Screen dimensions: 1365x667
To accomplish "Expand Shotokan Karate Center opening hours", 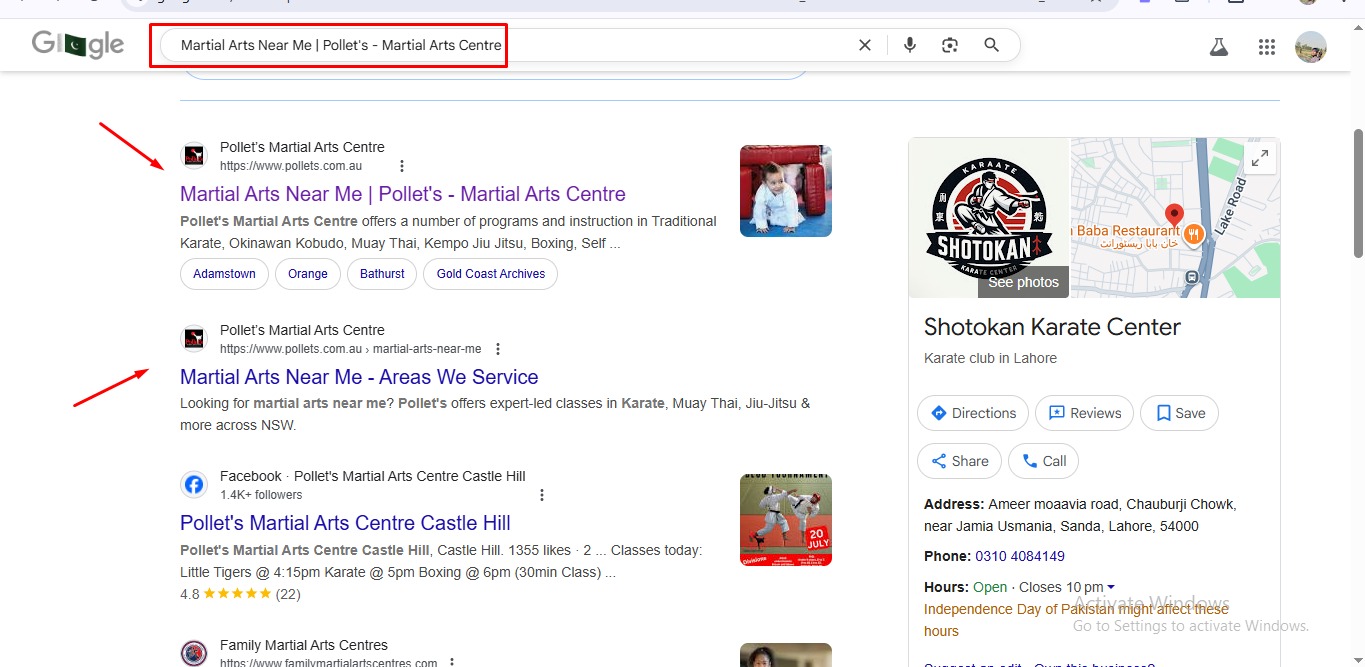I will pyautogui.click(x=1110, y=588).
